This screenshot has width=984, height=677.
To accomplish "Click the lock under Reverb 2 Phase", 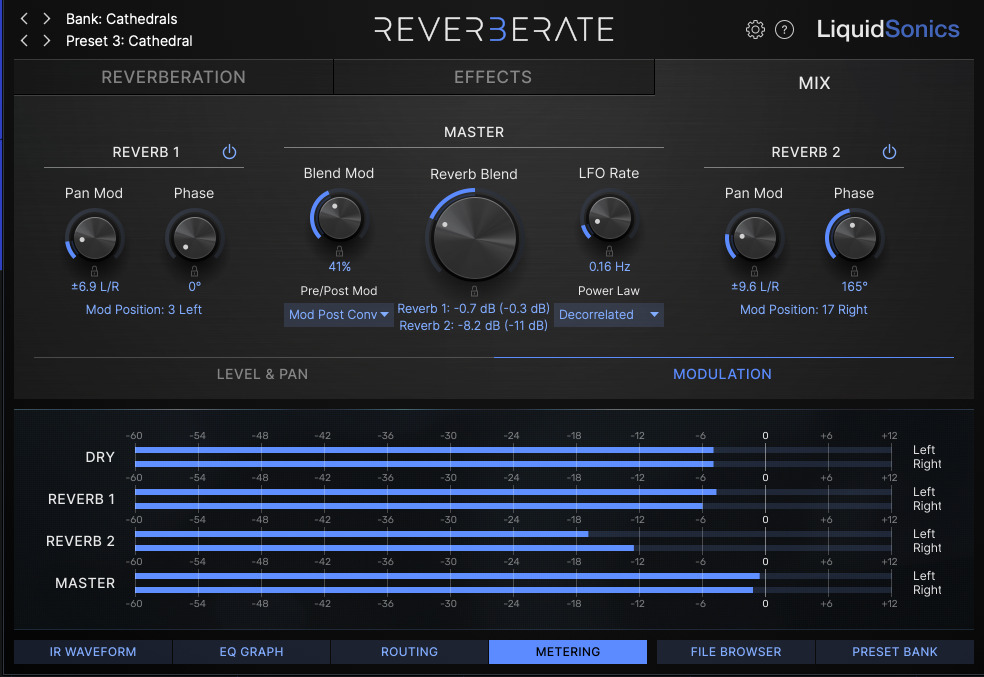I will pyautogui.click(x=854, y=271).
